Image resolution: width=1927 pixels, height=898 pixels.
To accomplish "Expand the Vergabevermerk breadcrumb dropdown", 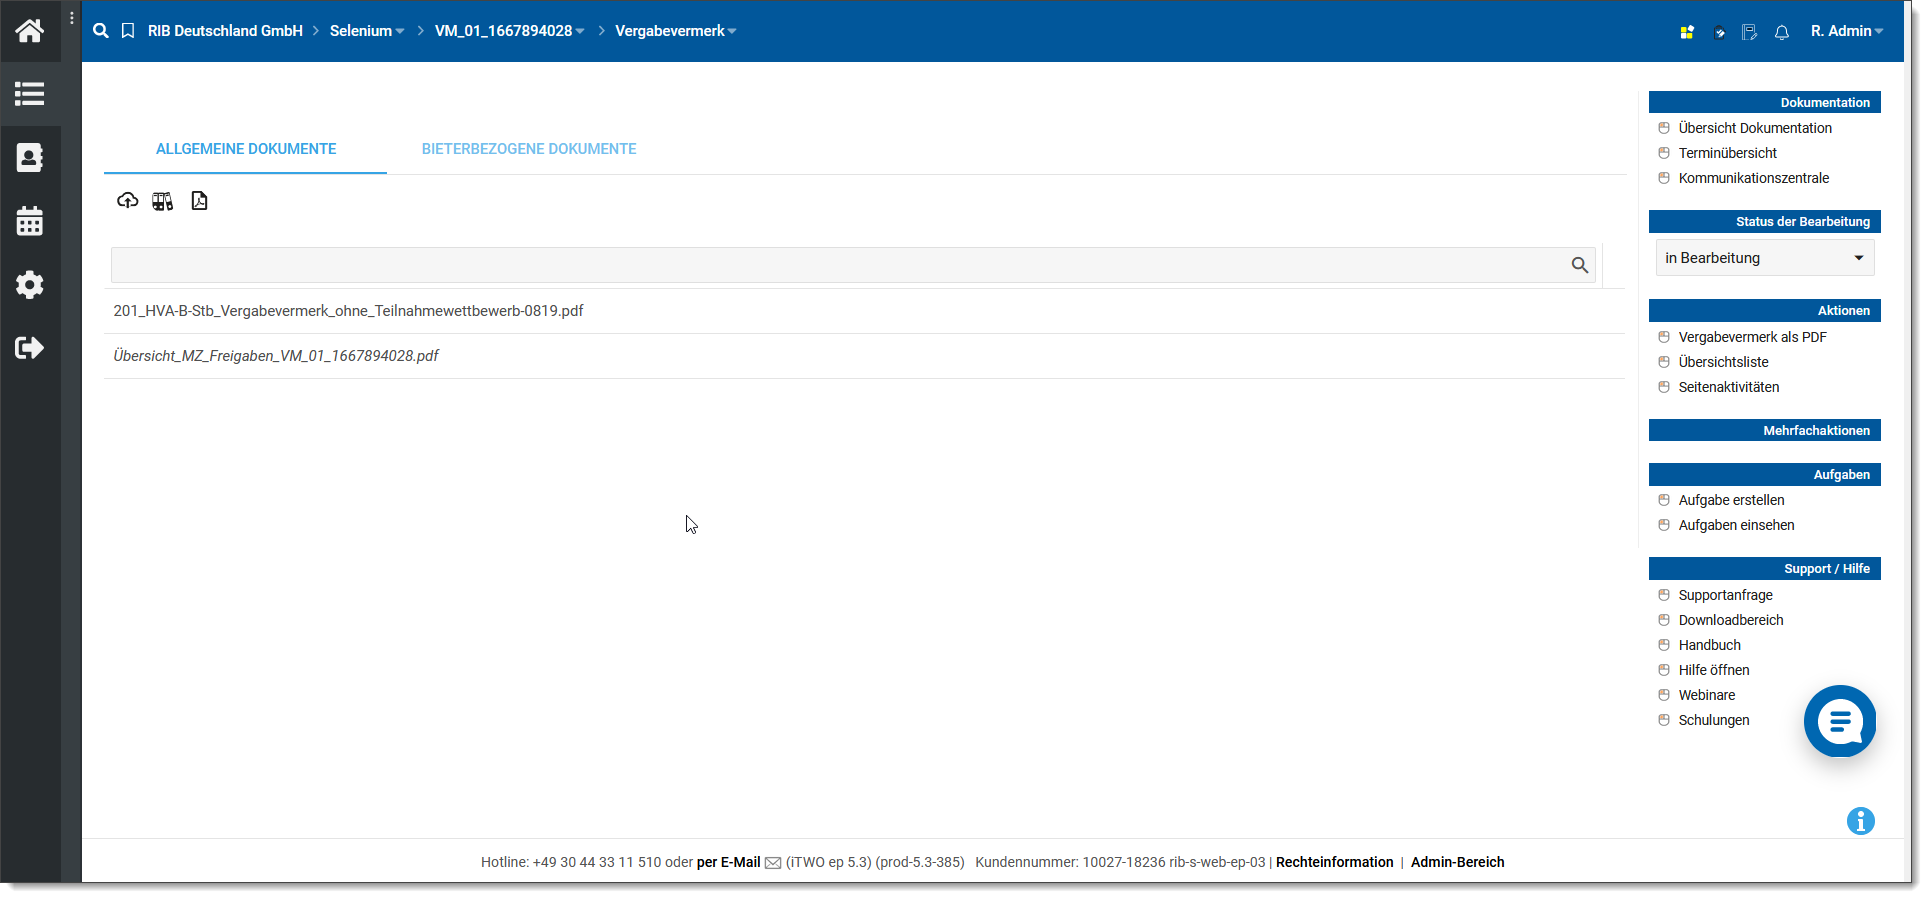I will point(675,31).
